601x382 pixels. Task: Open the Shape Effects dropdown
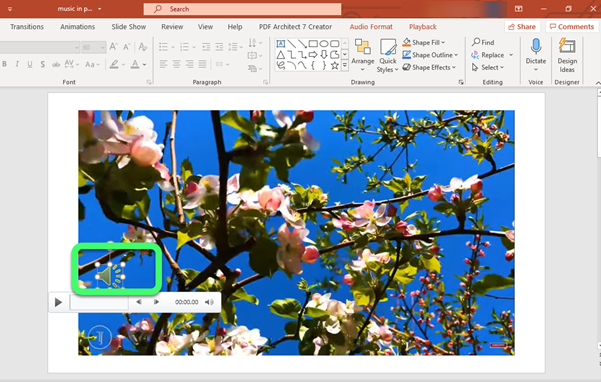(429, 67)
